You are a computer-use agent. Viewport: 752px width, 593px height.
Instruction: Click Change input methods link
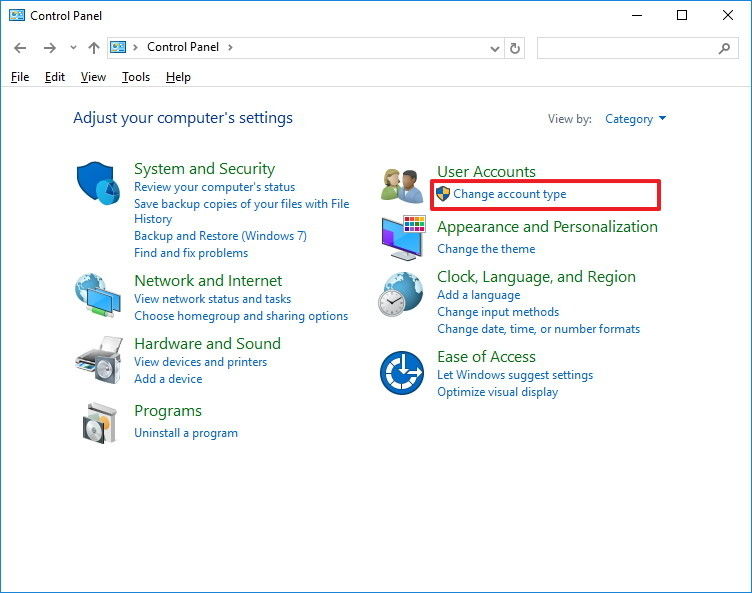[498, 312]
